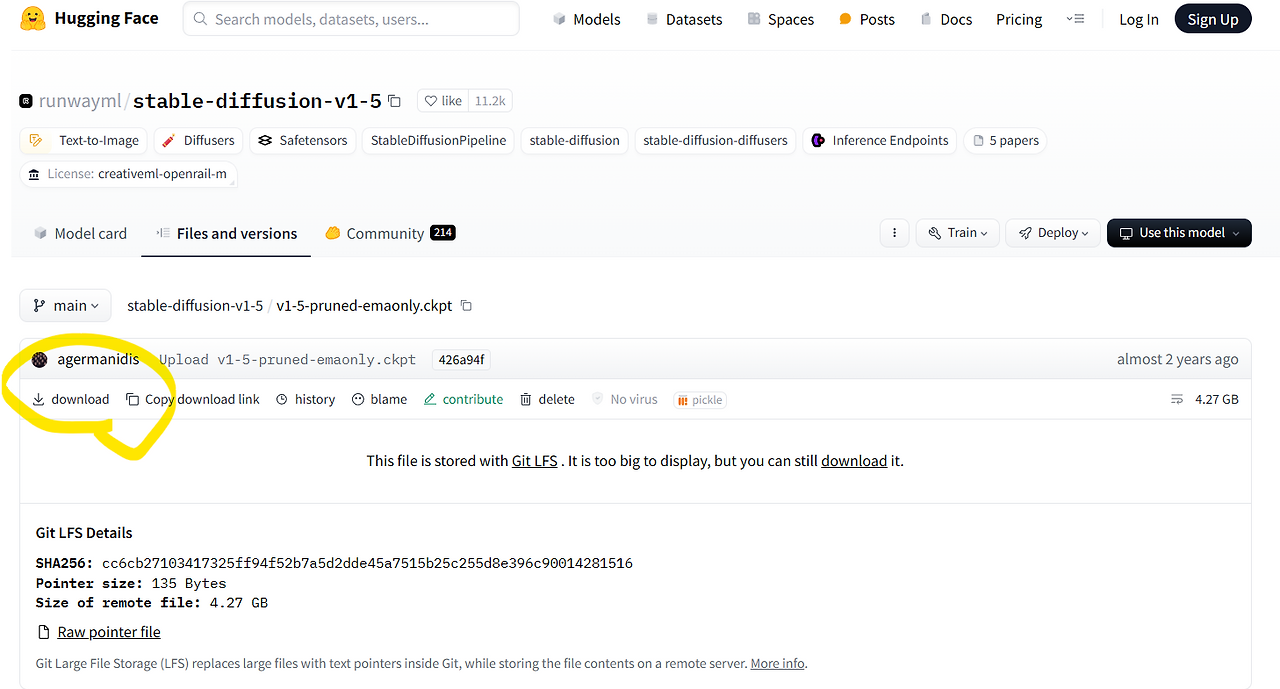Image resolution: width=1280 pixels, height=689 pixels.
Task: Click the like heart icon
Action: tap(429, 100)
